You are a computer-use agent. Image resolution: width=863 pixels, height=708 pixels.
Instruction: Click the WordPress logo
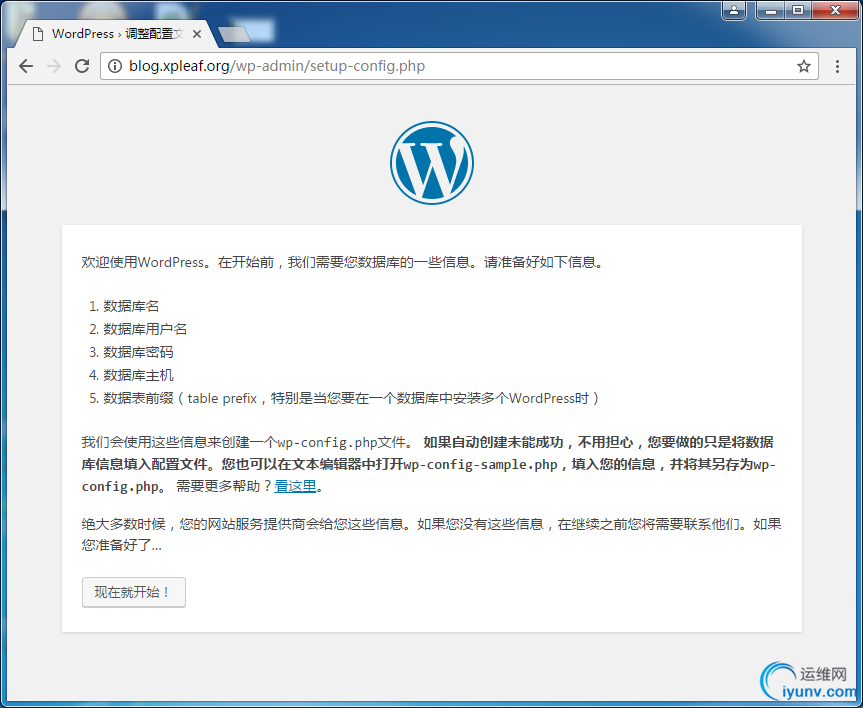coord(432,163)
